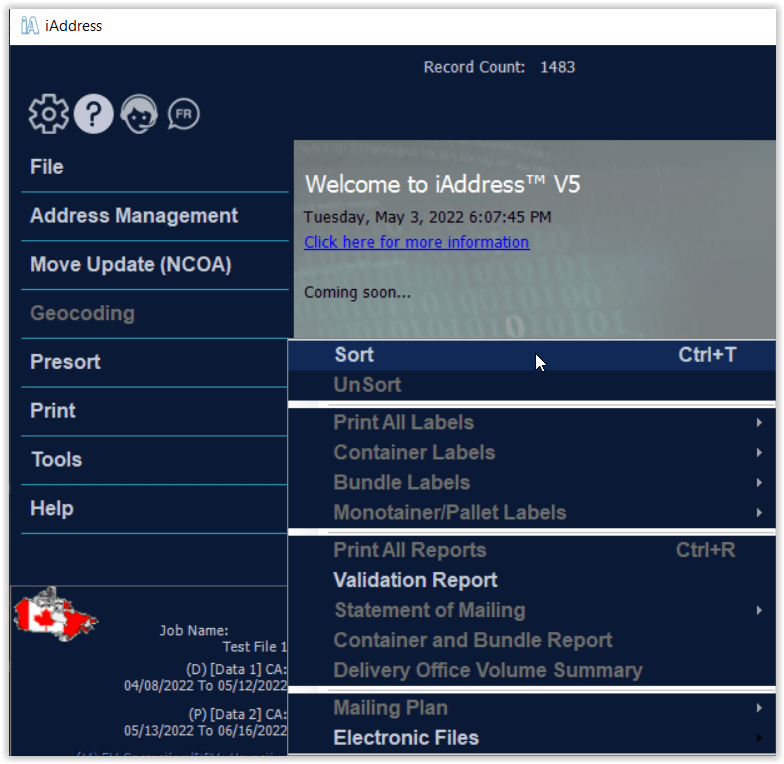Click the 'Coming soon...' text
The height and width of the screenshot is (764, 784).
358,292
